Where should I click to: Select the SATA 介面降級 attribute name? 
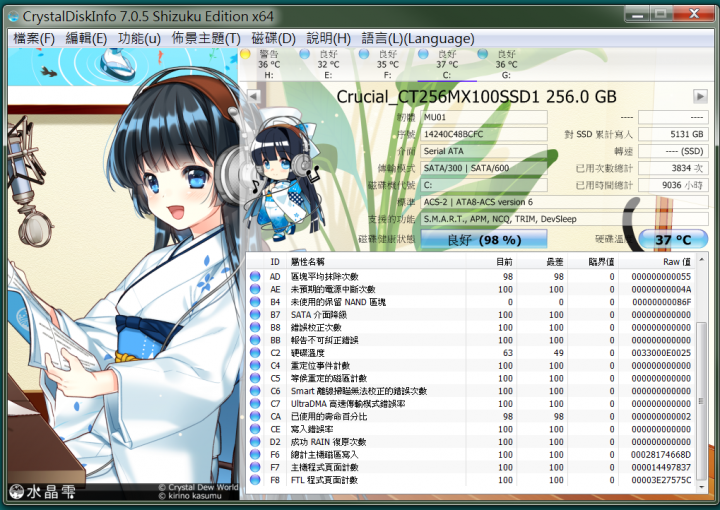319,315
